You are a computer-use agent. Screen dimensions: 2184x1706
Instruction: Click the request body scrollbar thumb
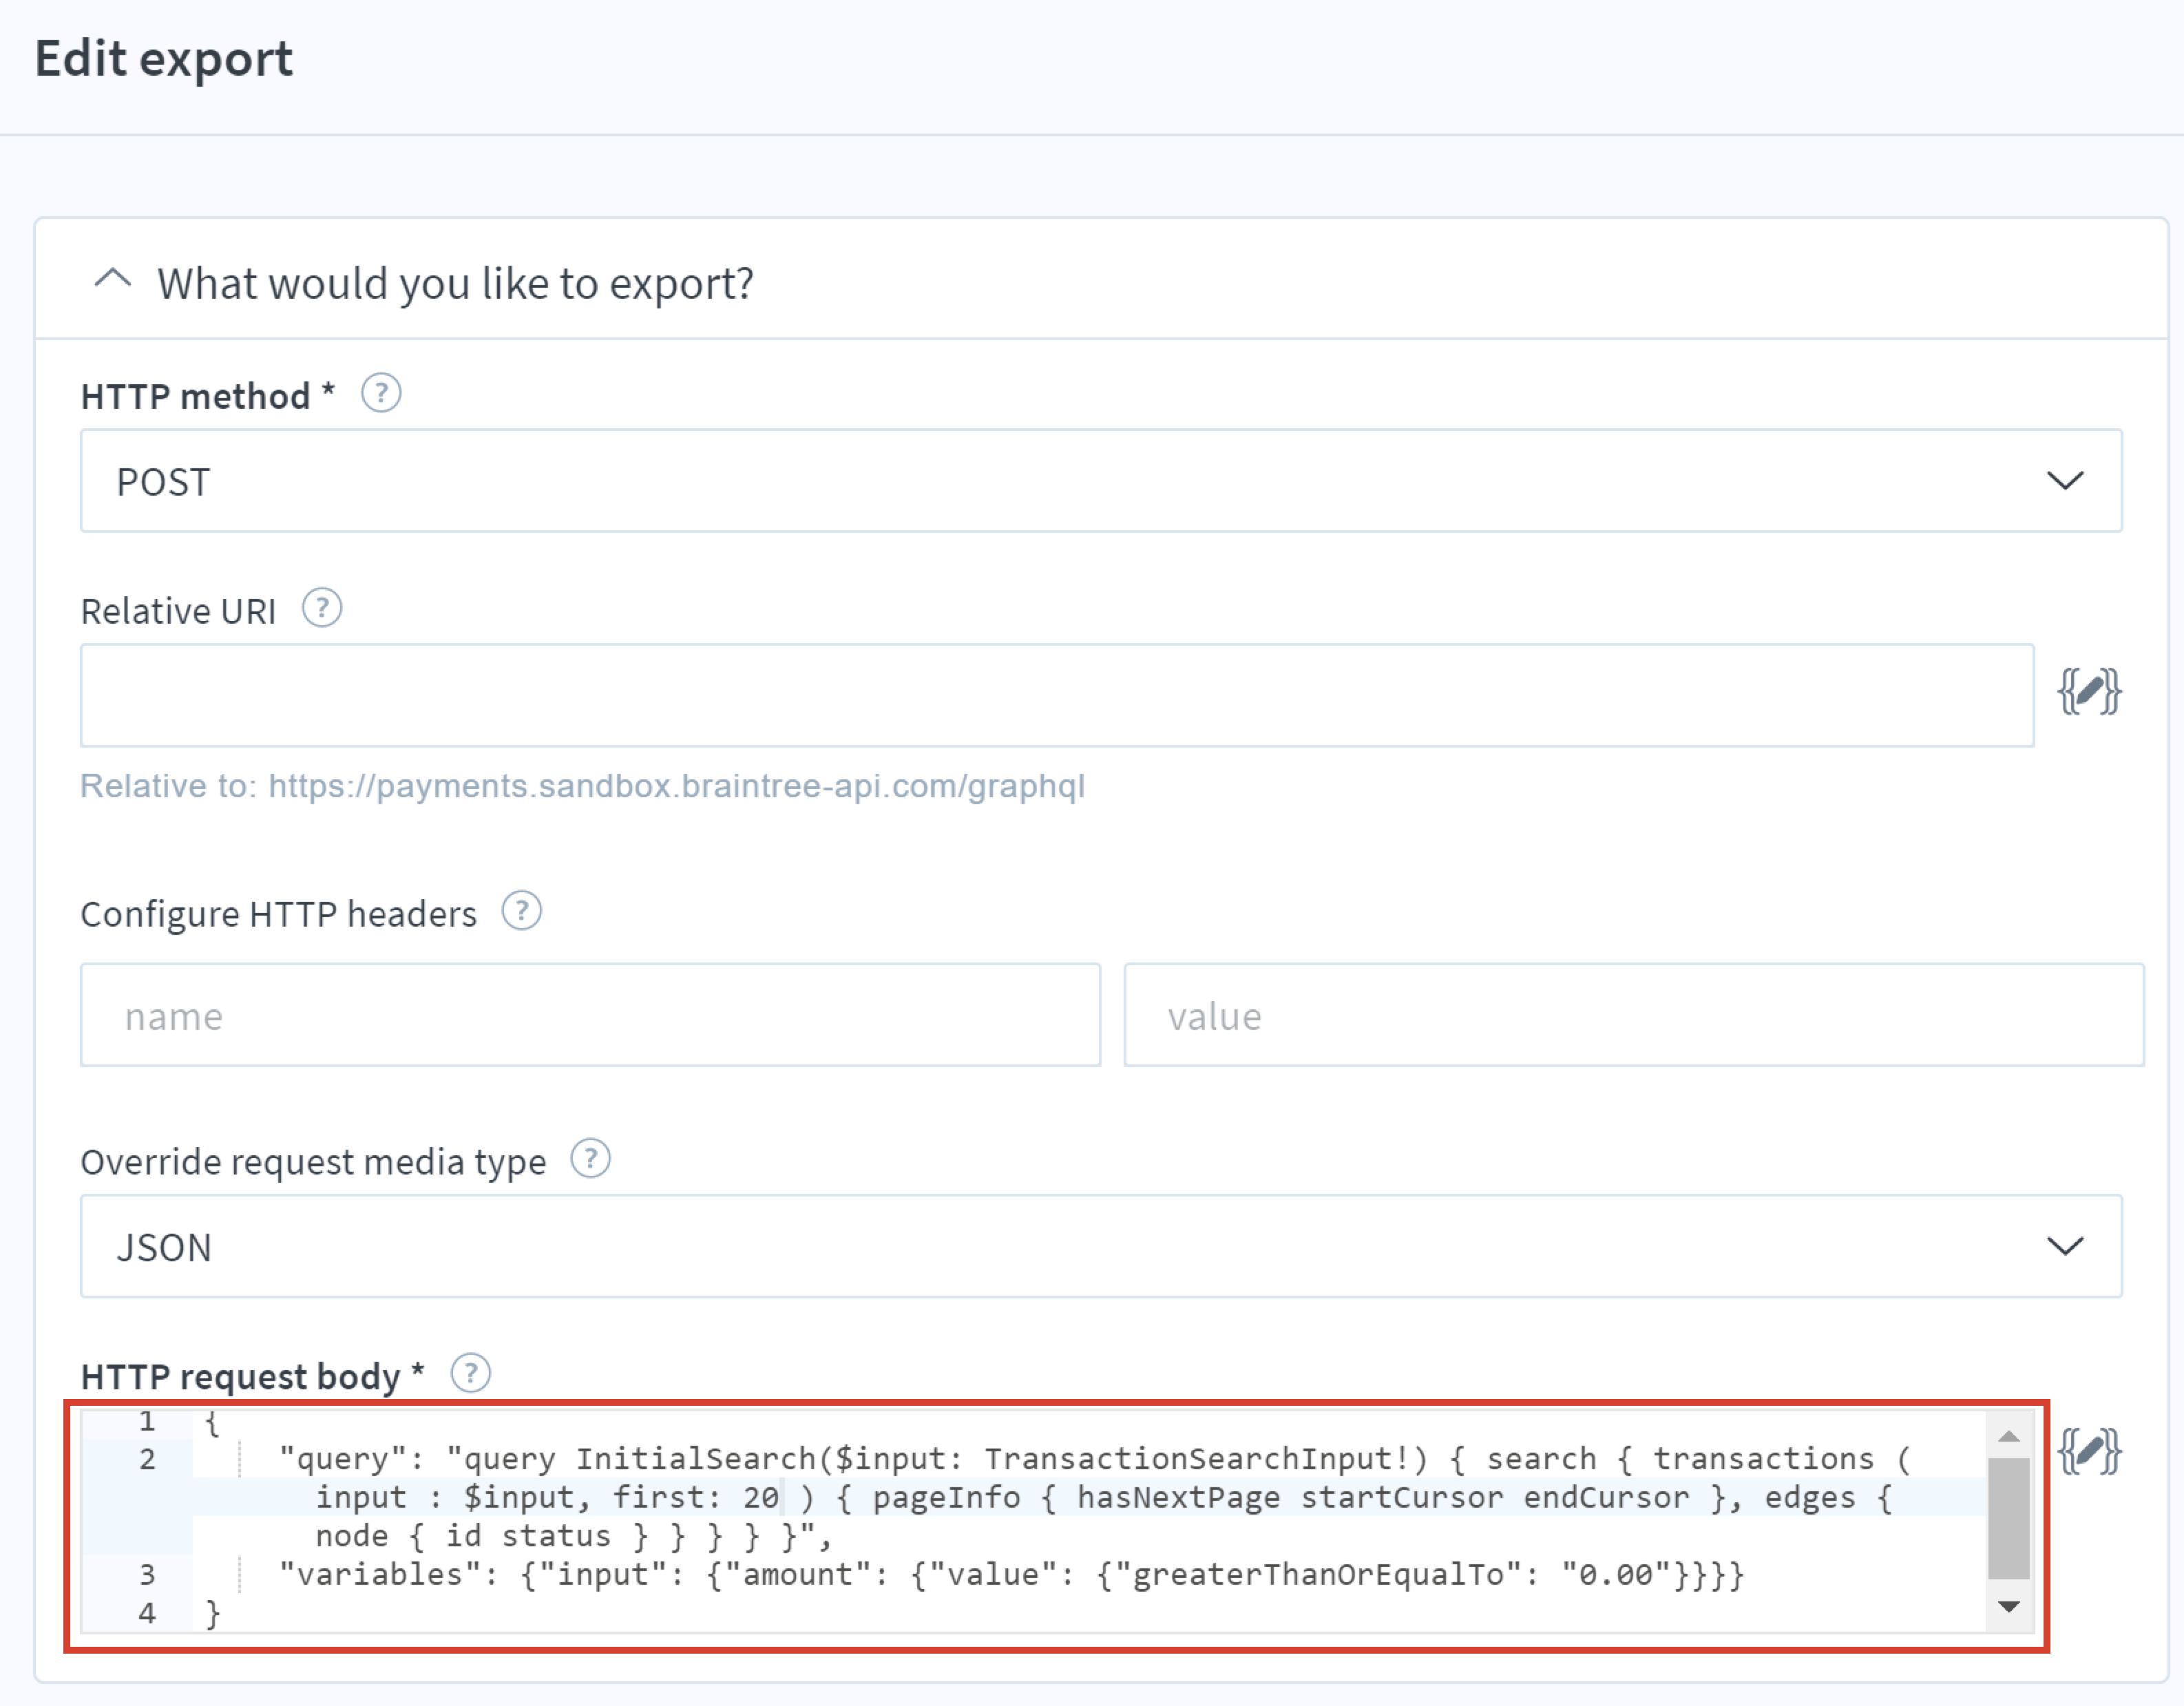coord(2008,1518)
